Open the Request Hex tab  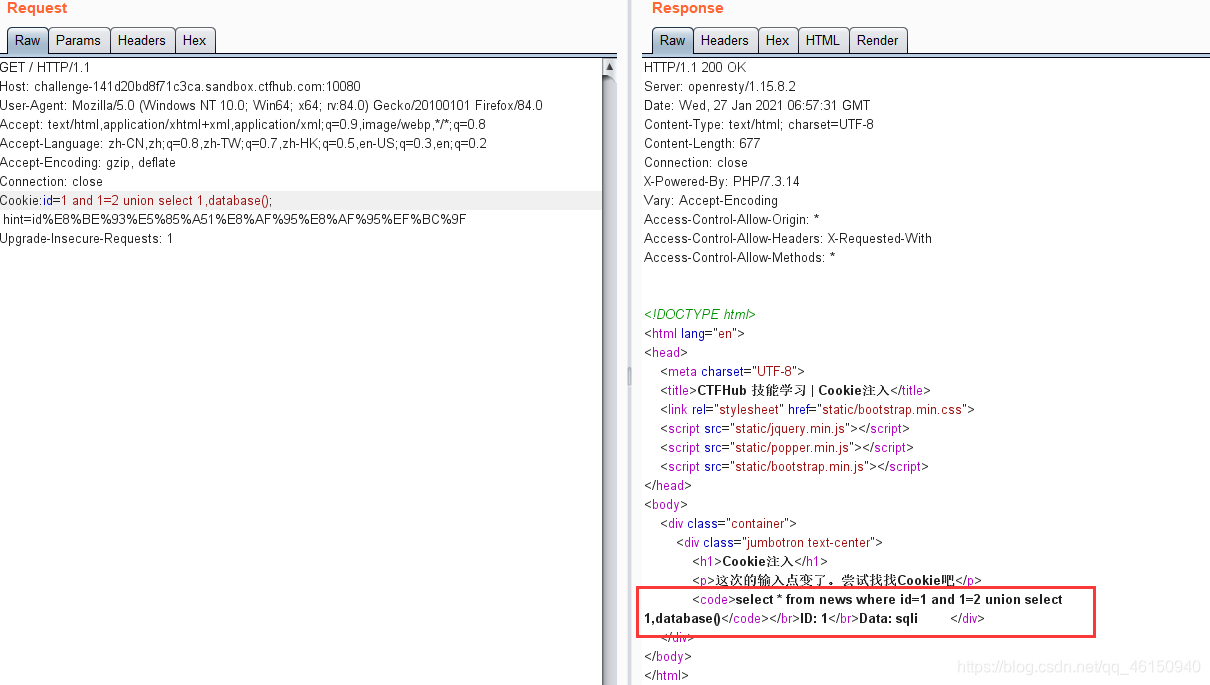[x=195, y=41]
